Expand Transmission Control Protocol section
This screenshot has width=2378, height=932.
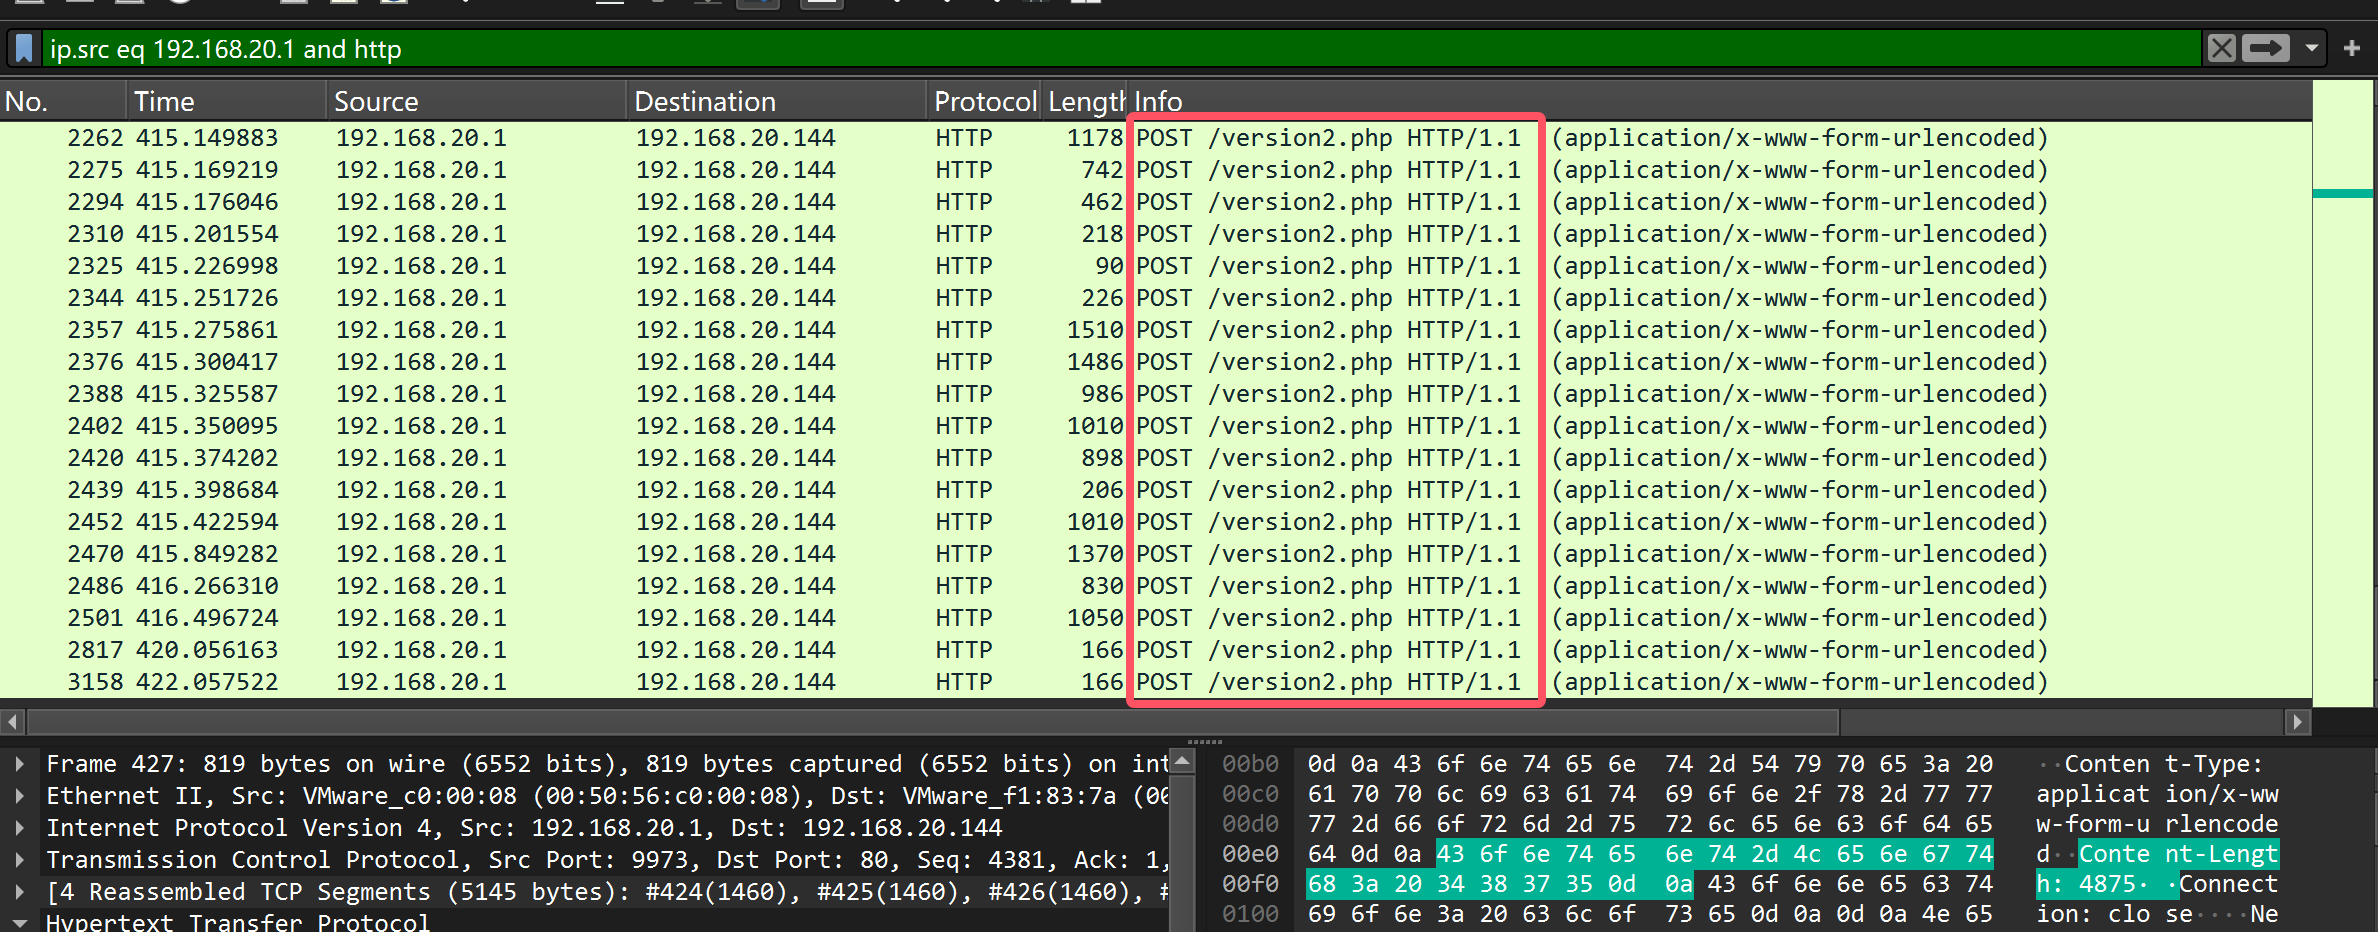click(x=19, y=860)
